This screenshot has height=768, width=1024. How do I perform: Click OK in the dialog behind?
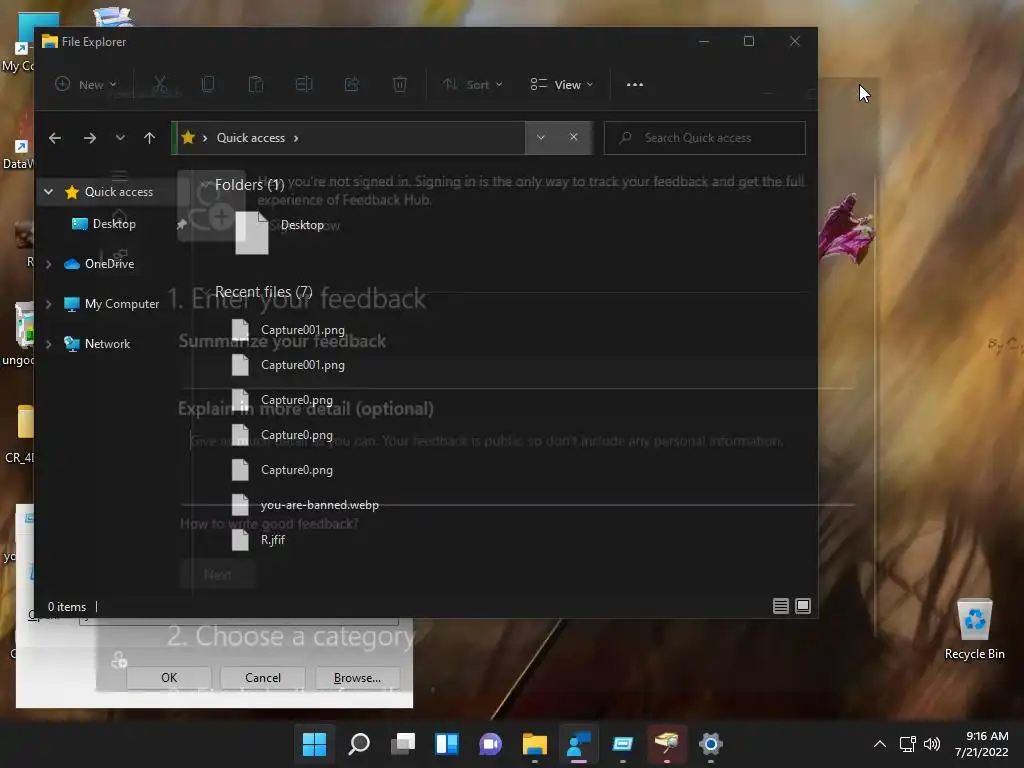169,678
